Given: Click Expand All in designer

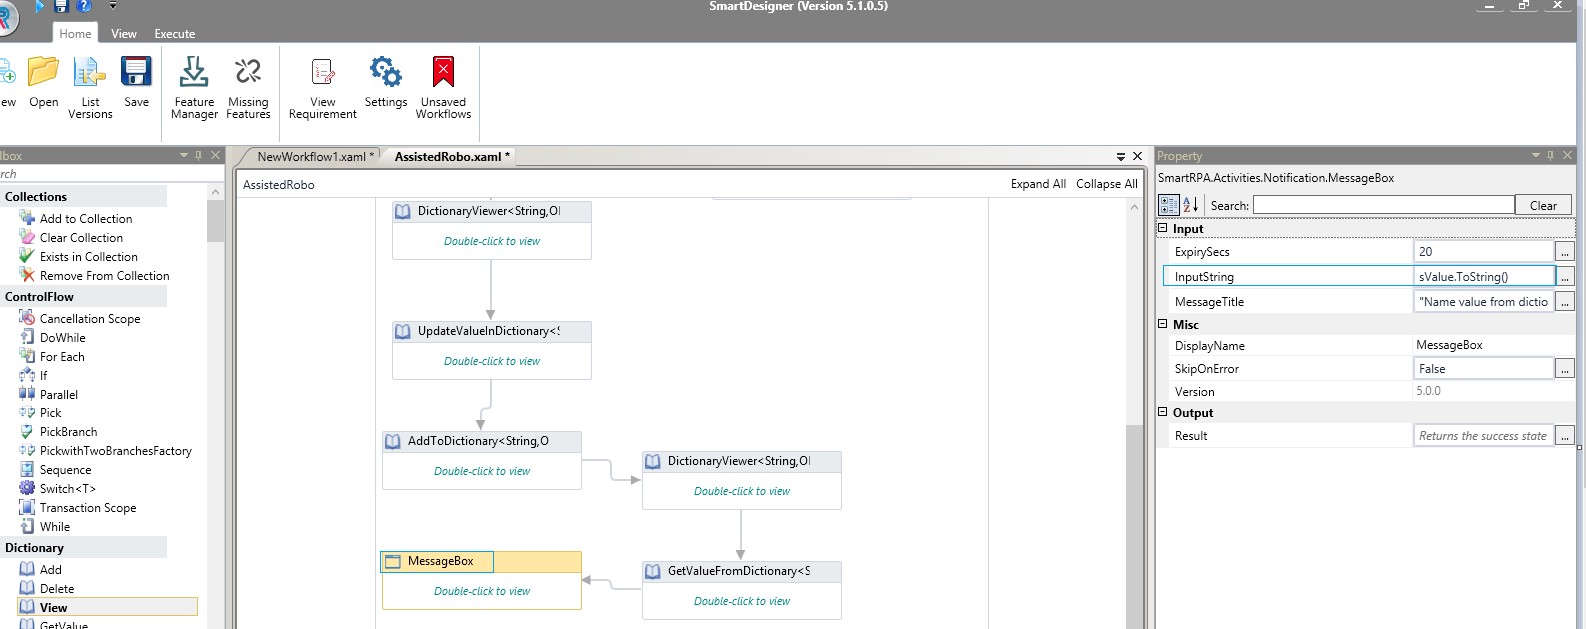Looking at the screenshot, I should 1037,184.
